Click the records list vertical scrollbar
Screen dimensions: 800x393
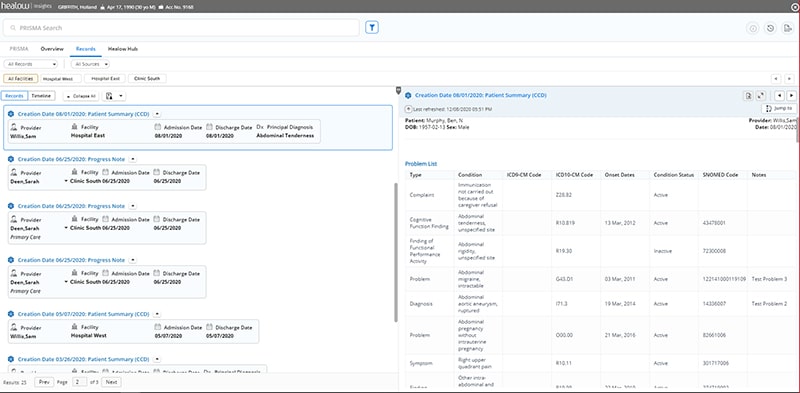(396, 253)
